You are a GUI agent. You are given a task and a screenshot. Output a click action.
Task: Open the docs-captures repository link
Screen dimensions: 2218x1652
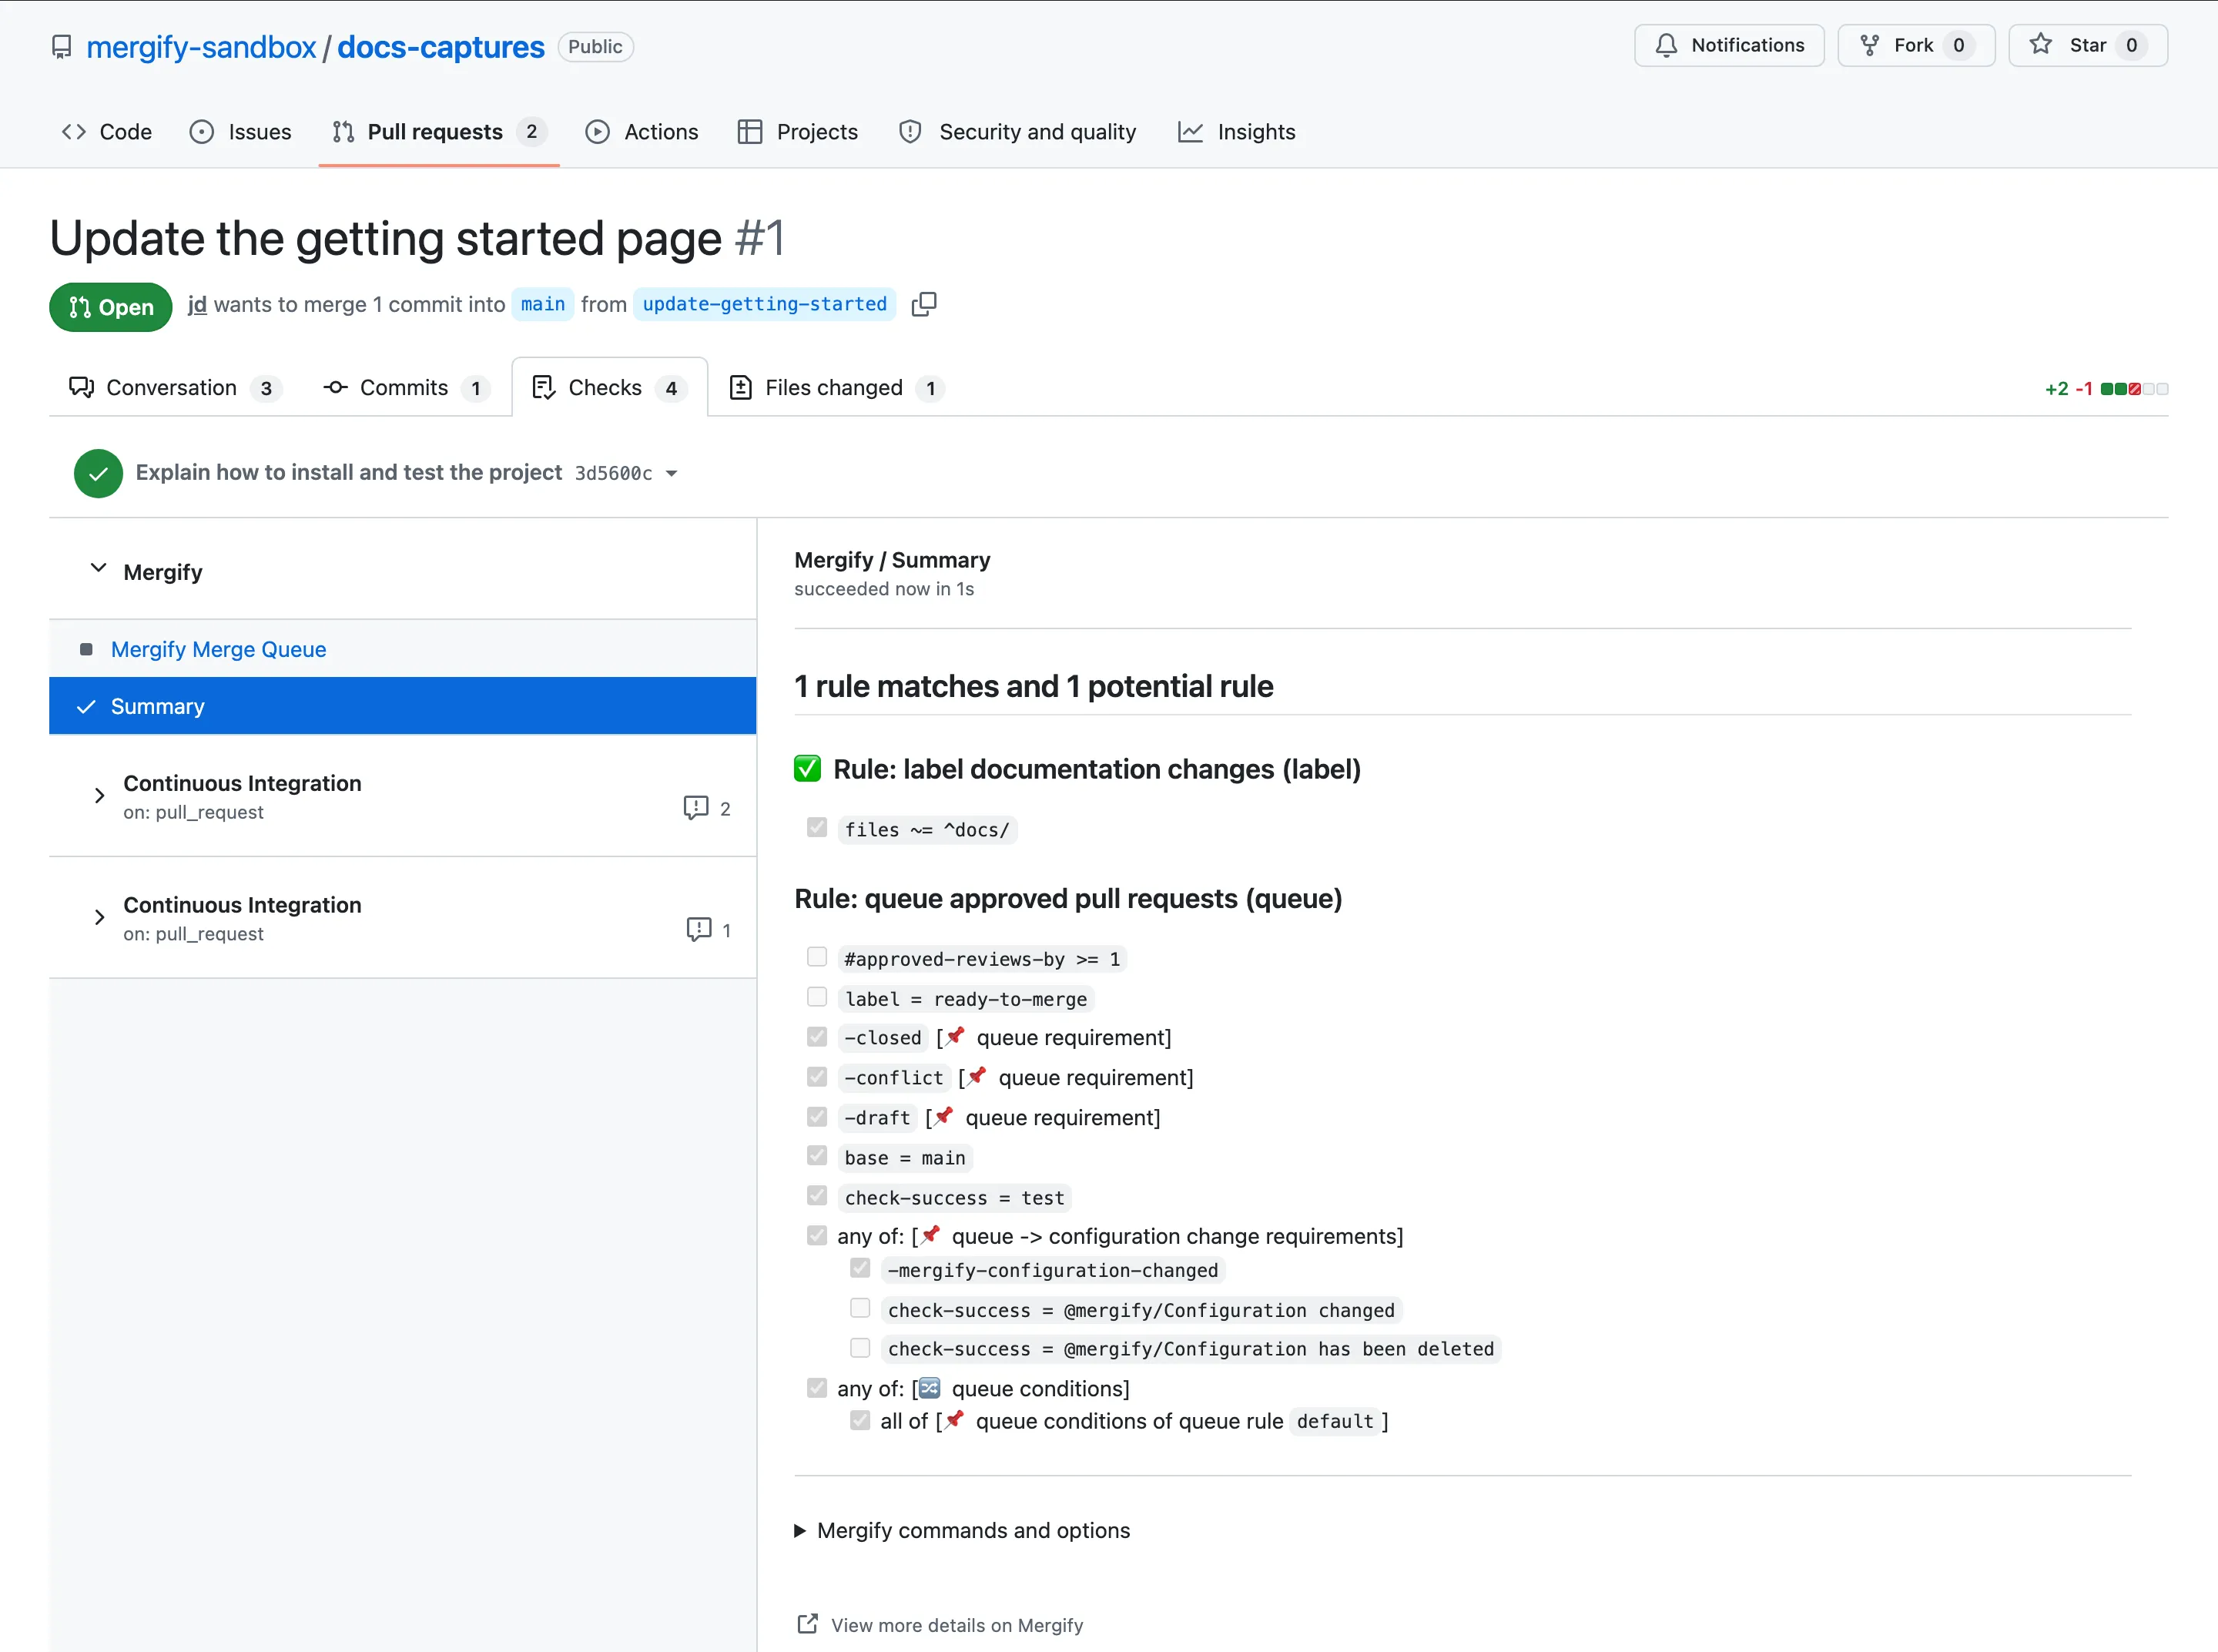pos(441,47)
